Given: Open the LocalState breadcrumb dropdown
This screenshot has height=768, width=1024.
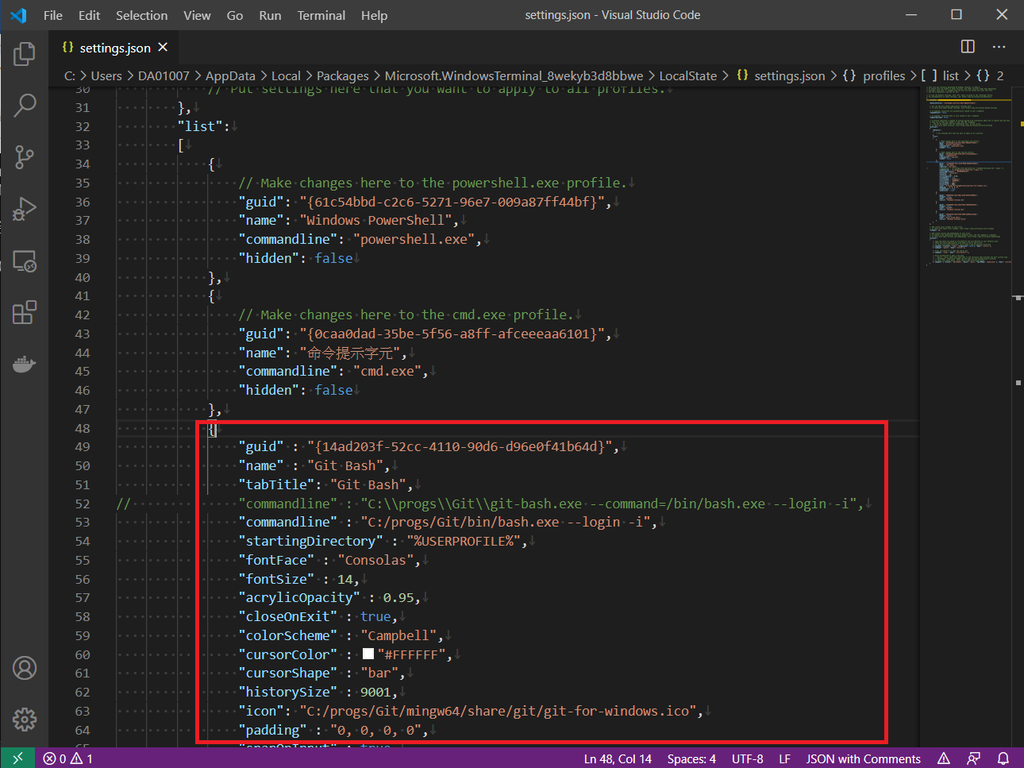Looking at the screenshot, I should 688,76.
